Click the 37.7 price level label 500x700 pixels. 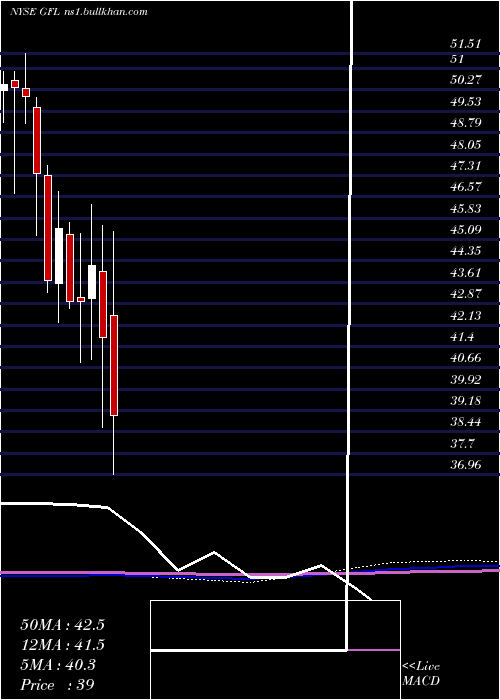point(463,444)
